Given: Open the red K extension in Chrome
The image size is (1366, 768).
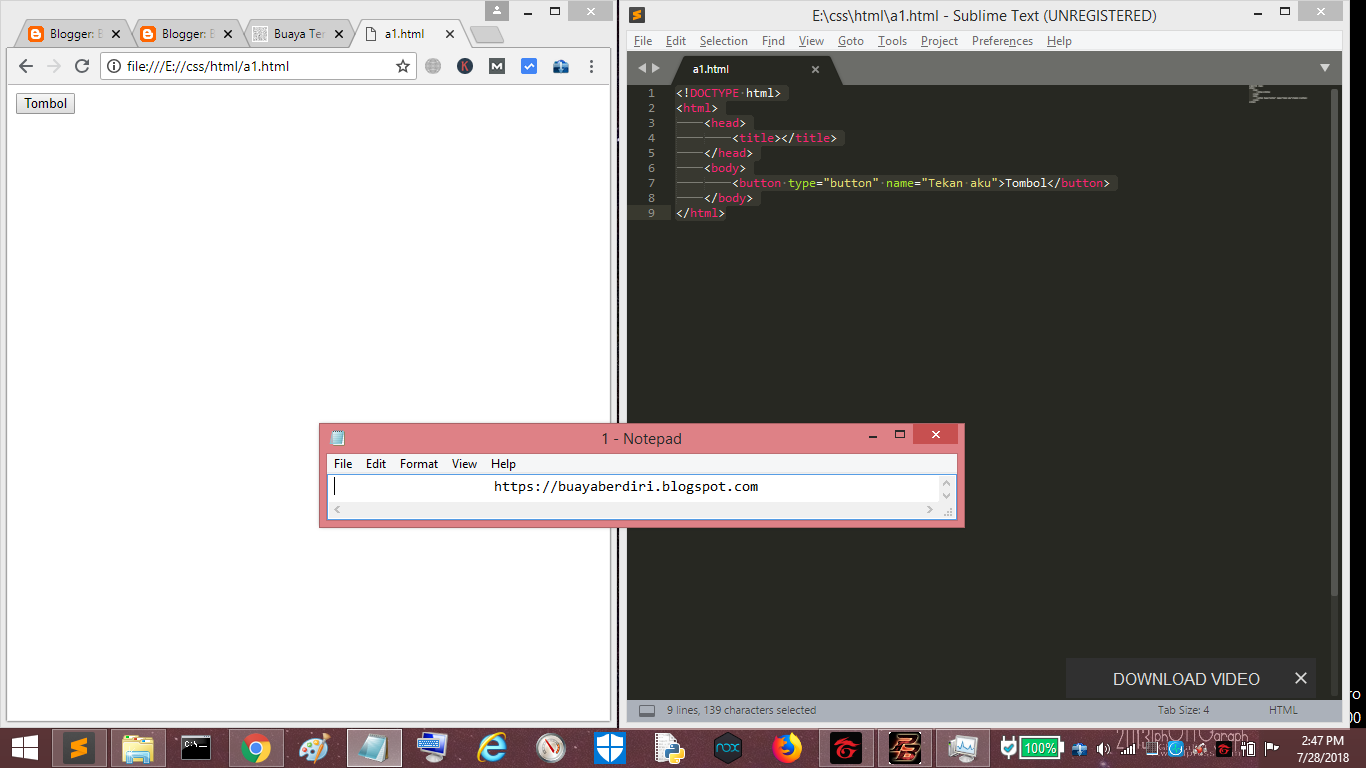Looking at the screenshot, I should [x=465, y=66].
